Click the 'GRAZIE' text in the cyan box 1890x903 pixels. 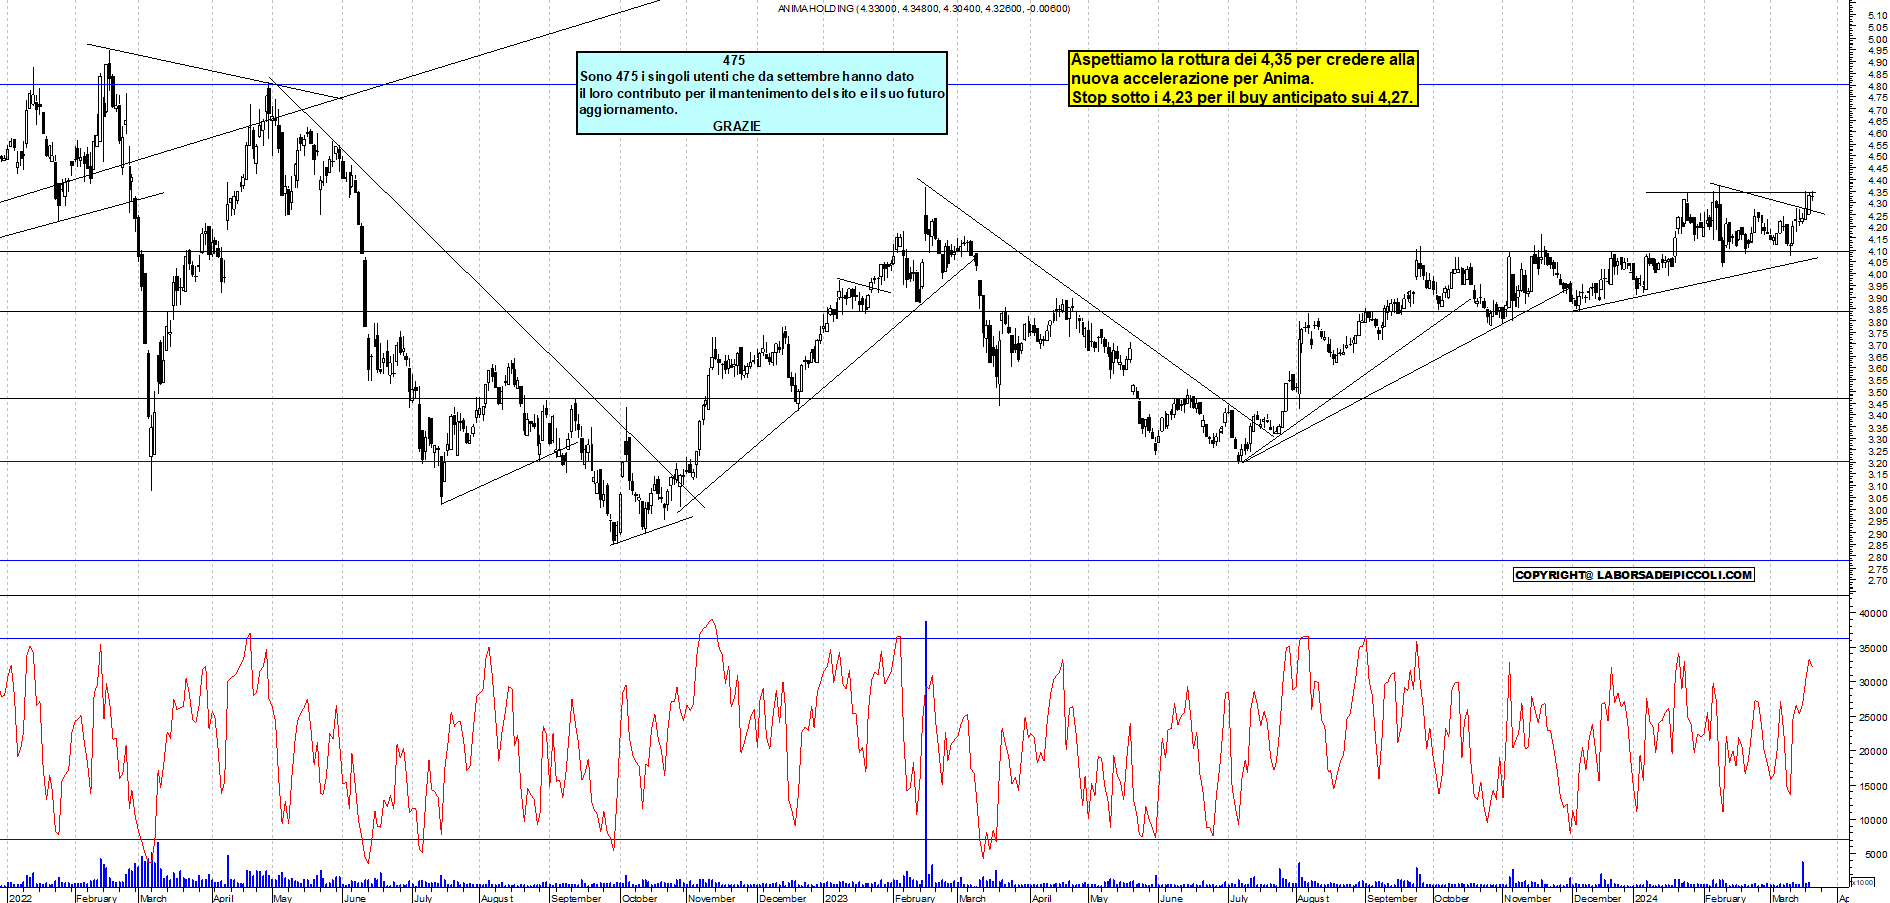737,126
